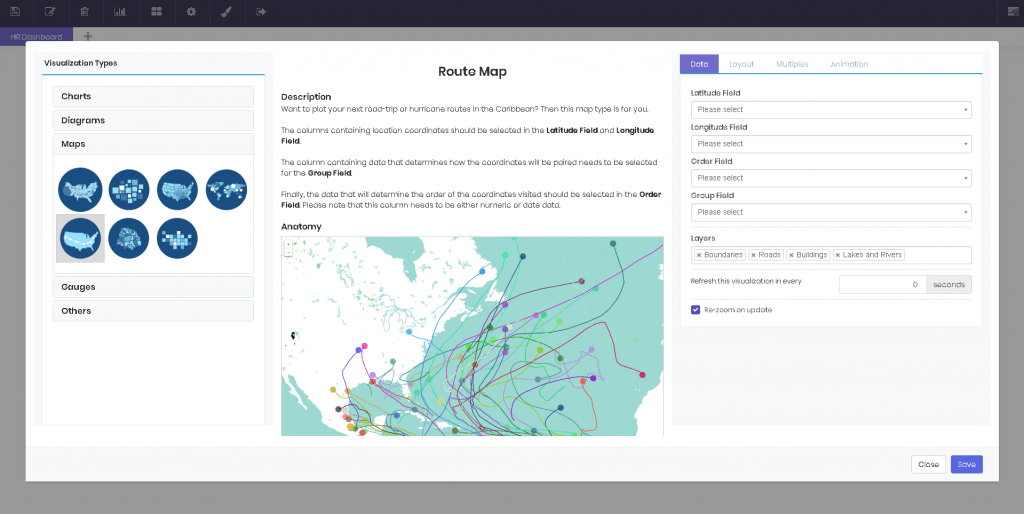Select the US counties choropleth map icon

pos(177,189)
